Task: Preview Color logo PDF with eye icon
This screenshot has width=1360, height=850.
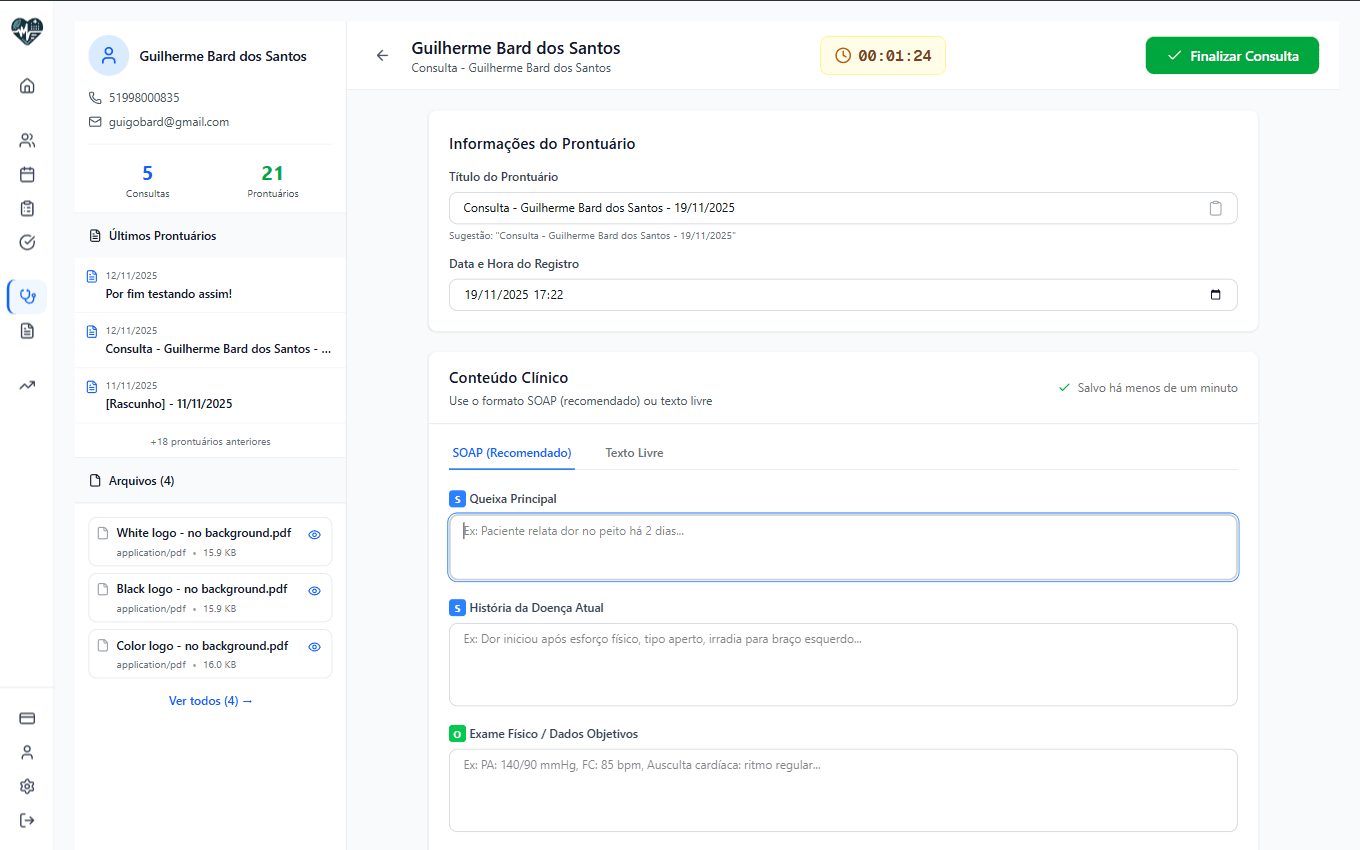Action: [314, 647]
